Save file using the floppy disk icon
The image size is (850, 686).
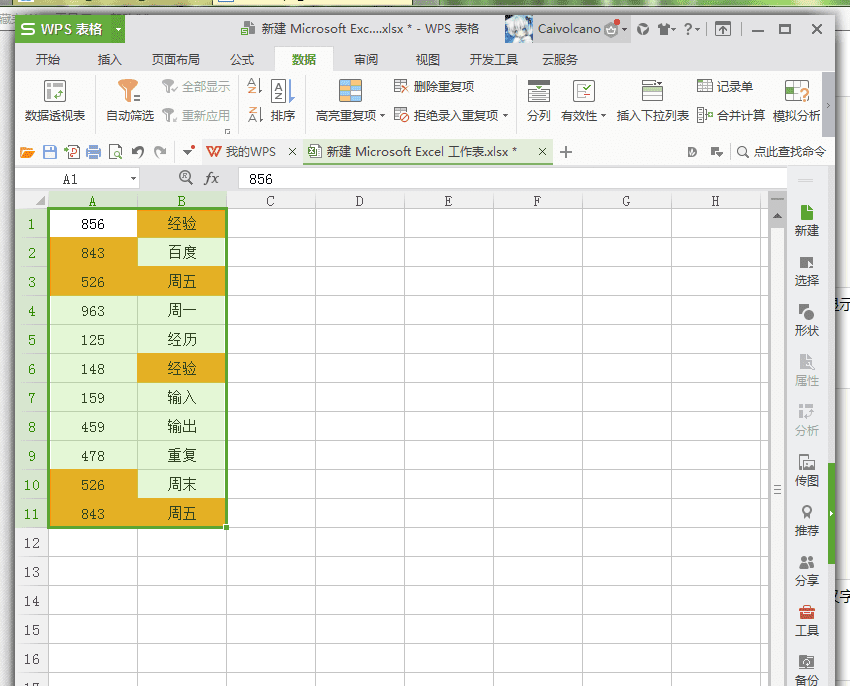tap(50, 152)
